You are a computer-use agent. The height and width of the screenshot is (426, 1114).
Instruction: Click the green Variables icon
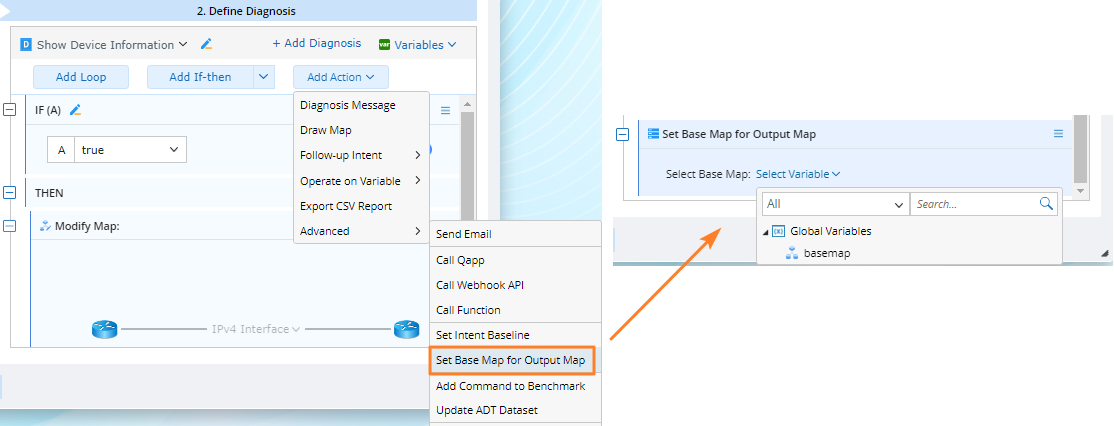(x=384, y=45)
